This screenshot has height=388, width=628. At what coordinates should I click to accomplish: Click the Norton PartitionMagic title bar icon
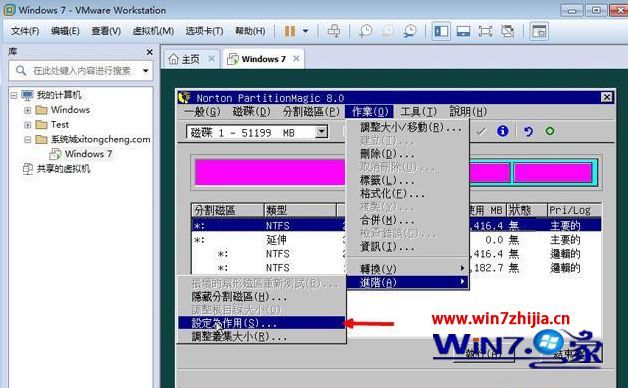(184, 97)
